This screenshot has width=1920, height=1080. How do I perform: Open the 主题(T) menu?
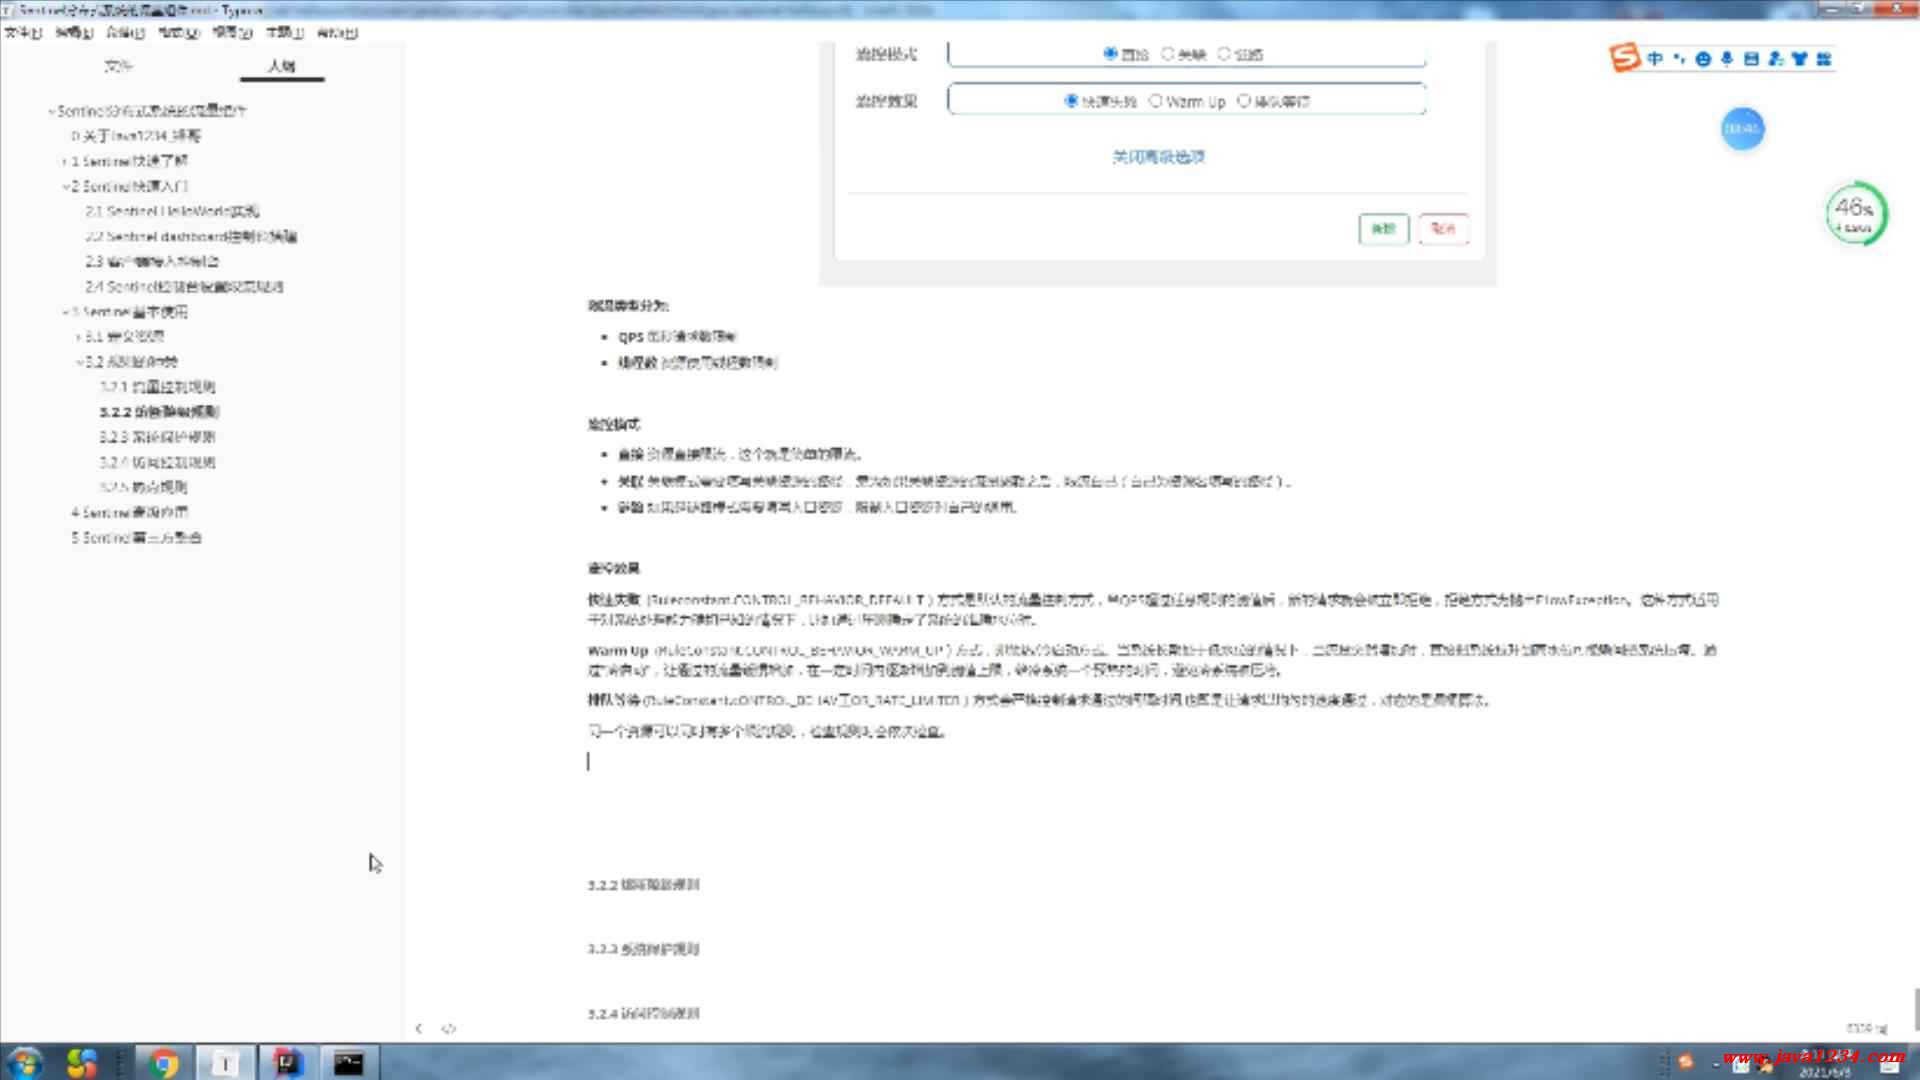coord(285,33)
